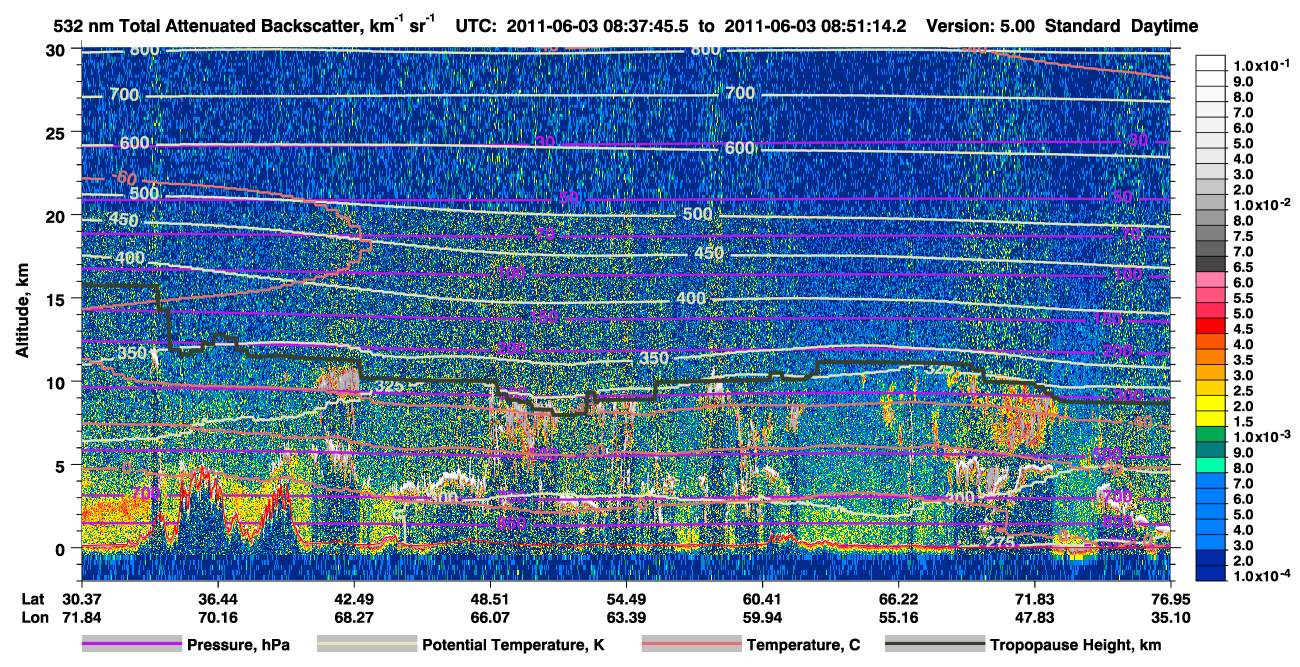Click latitude value 66.22
The image size is (1300, 667).
[x=899, y=598]
